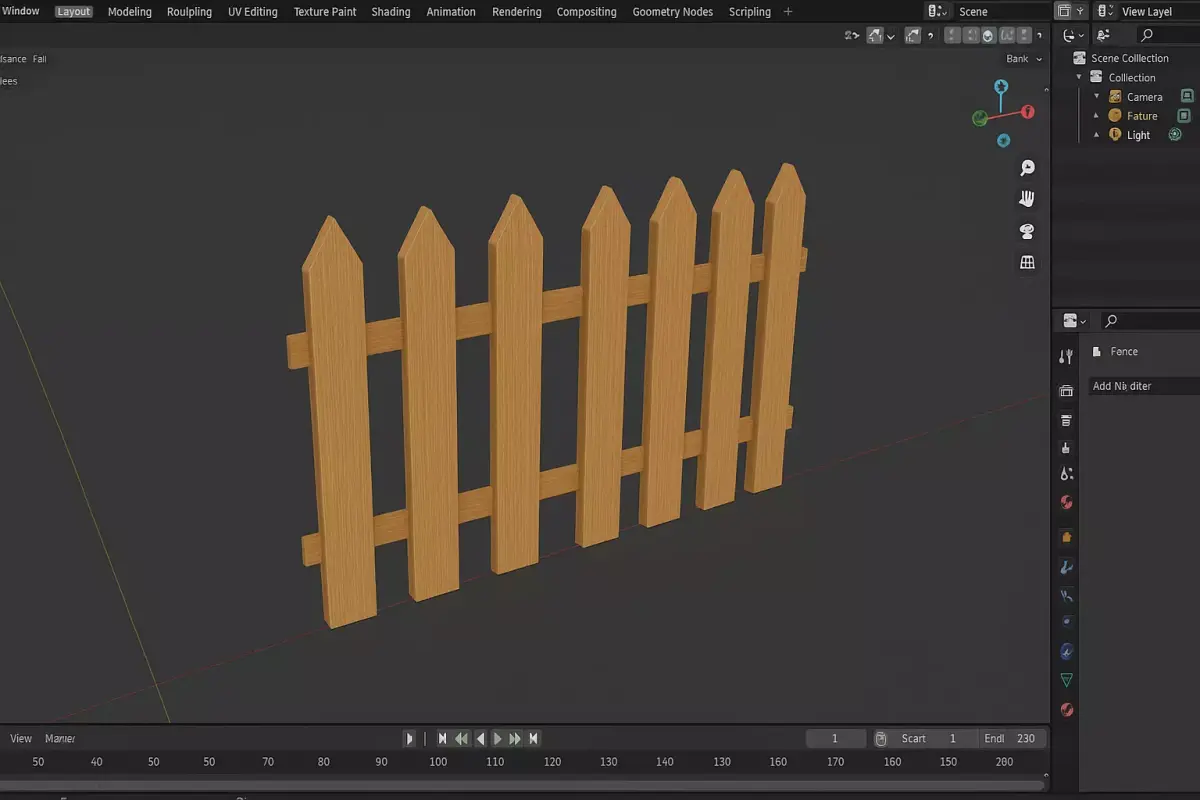Viewport: 1200px width, 800px height.
Task: Open the outliner filter icon
Action: pyautogui.click(x=1104, y=35)
